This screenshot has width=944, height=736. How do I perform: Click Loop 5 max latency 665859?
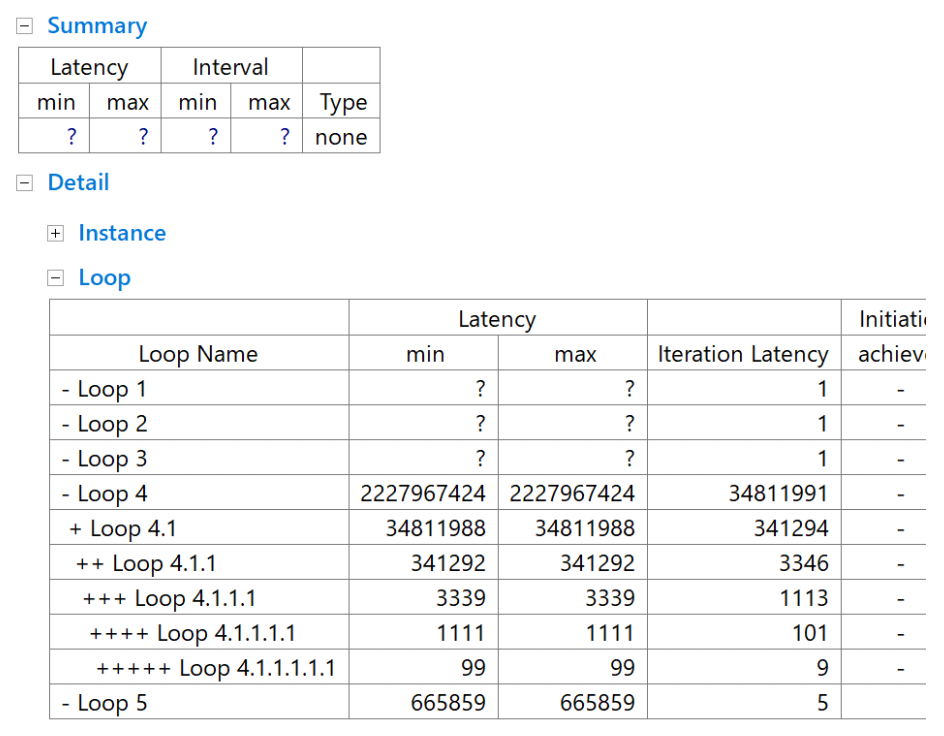tap(597, 703)
